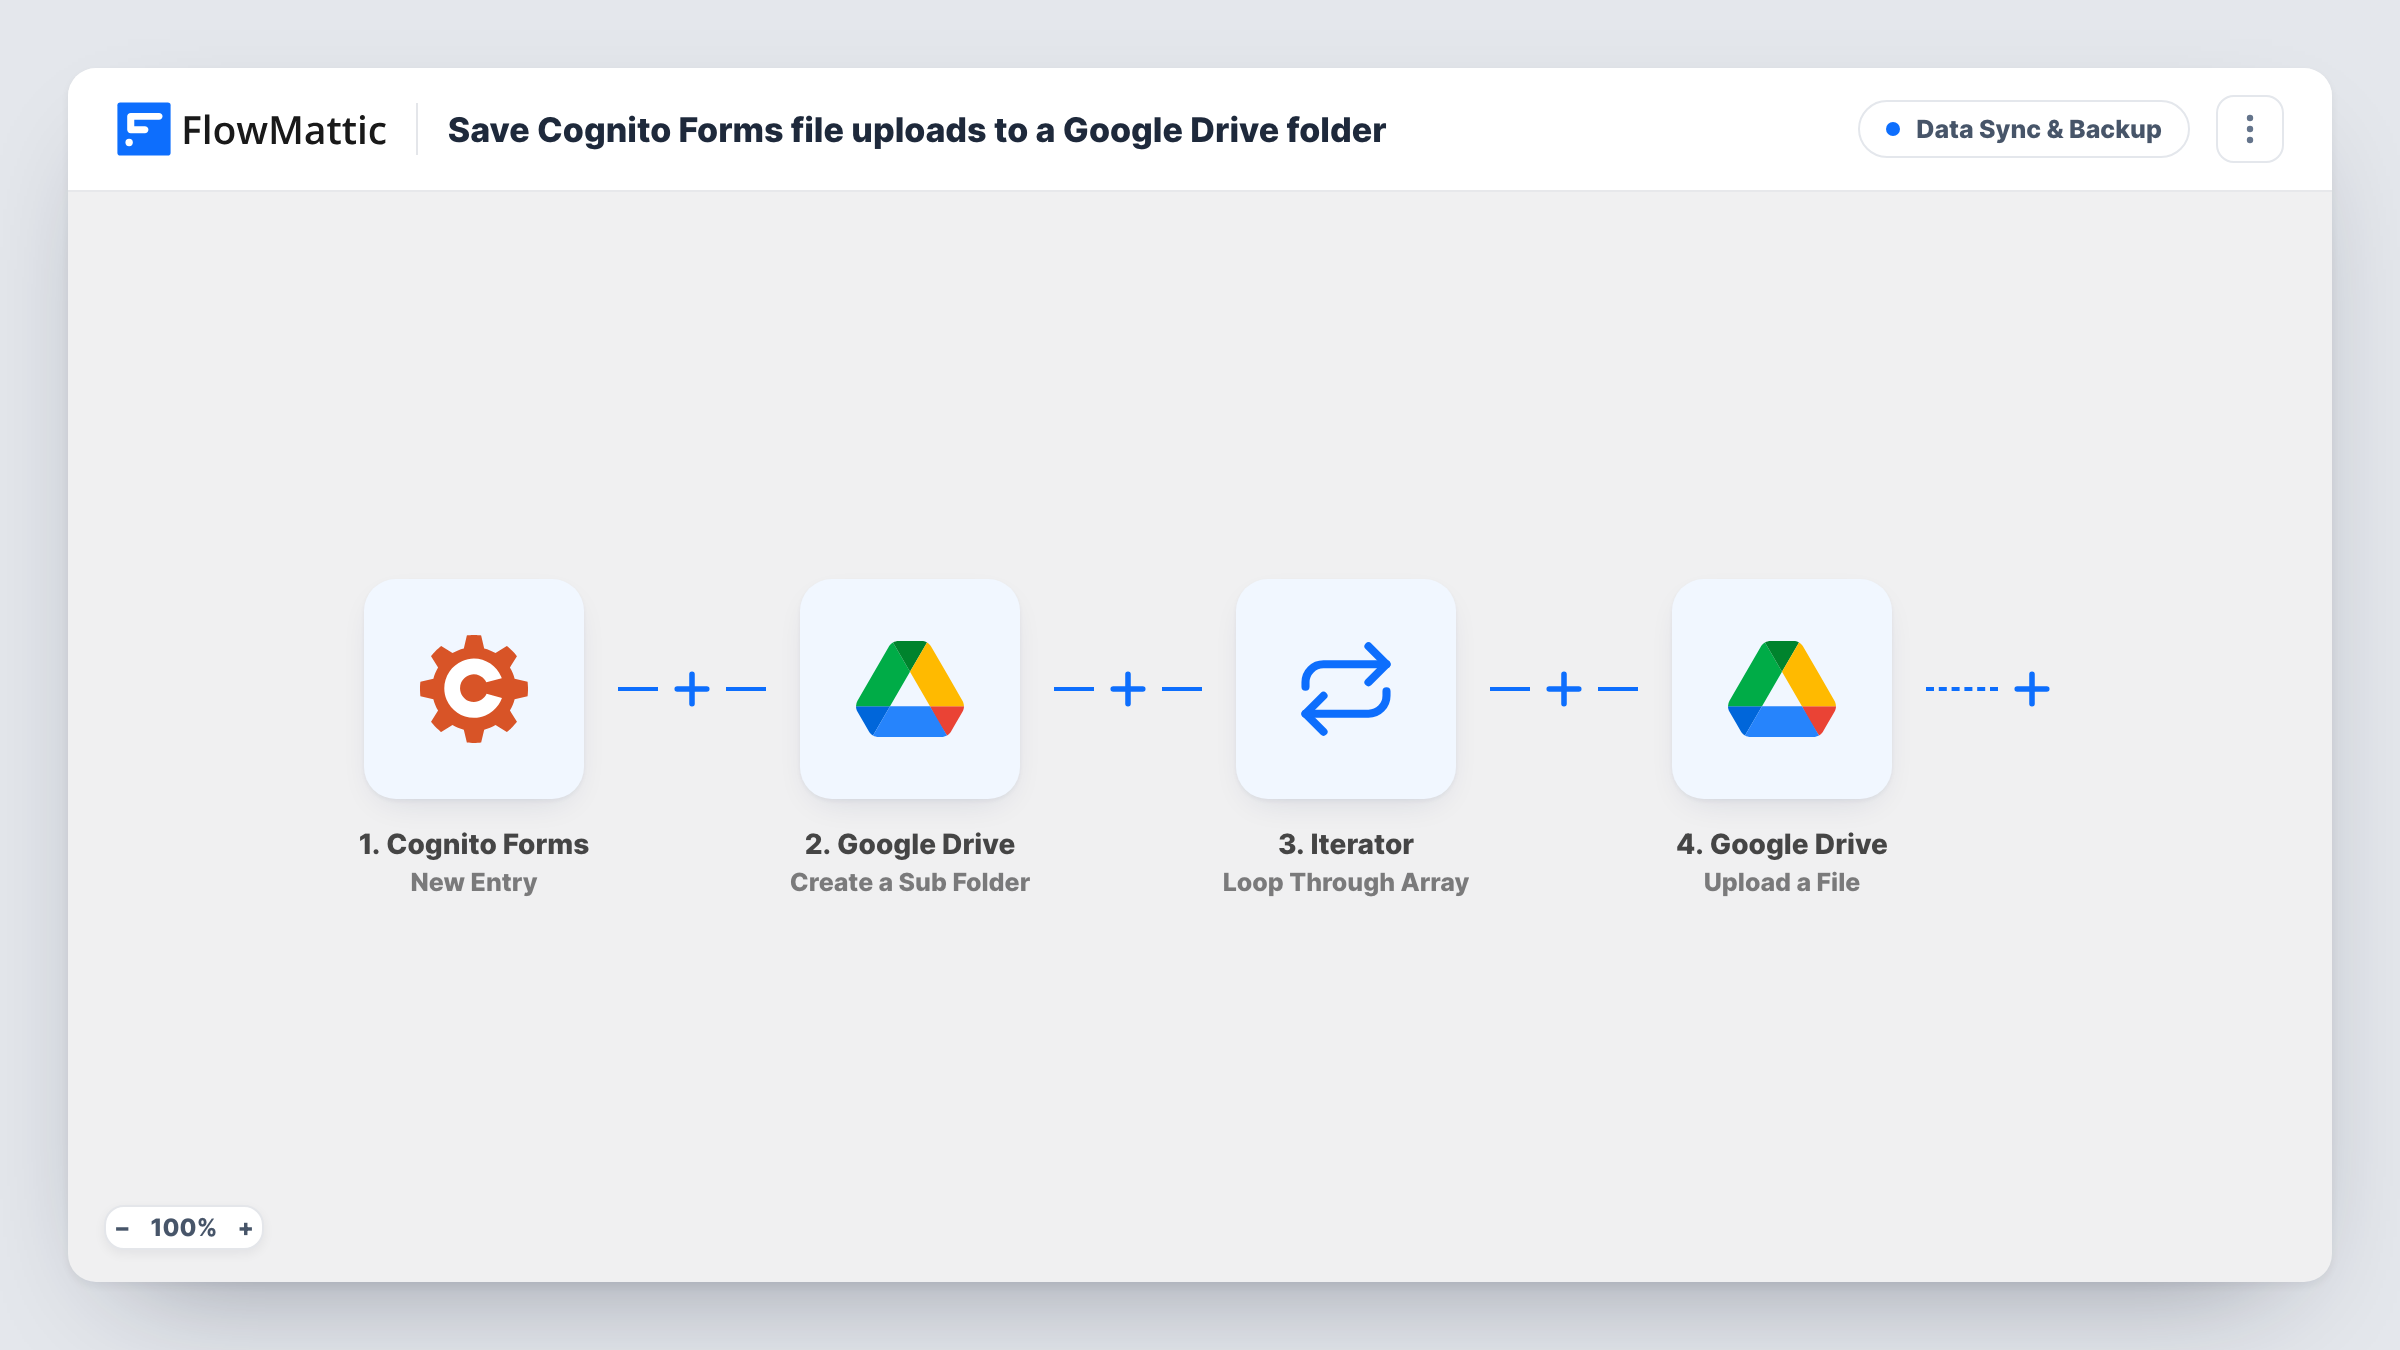
Task: Open the three-dot options menu
Action: click(x=2250, y=129)
